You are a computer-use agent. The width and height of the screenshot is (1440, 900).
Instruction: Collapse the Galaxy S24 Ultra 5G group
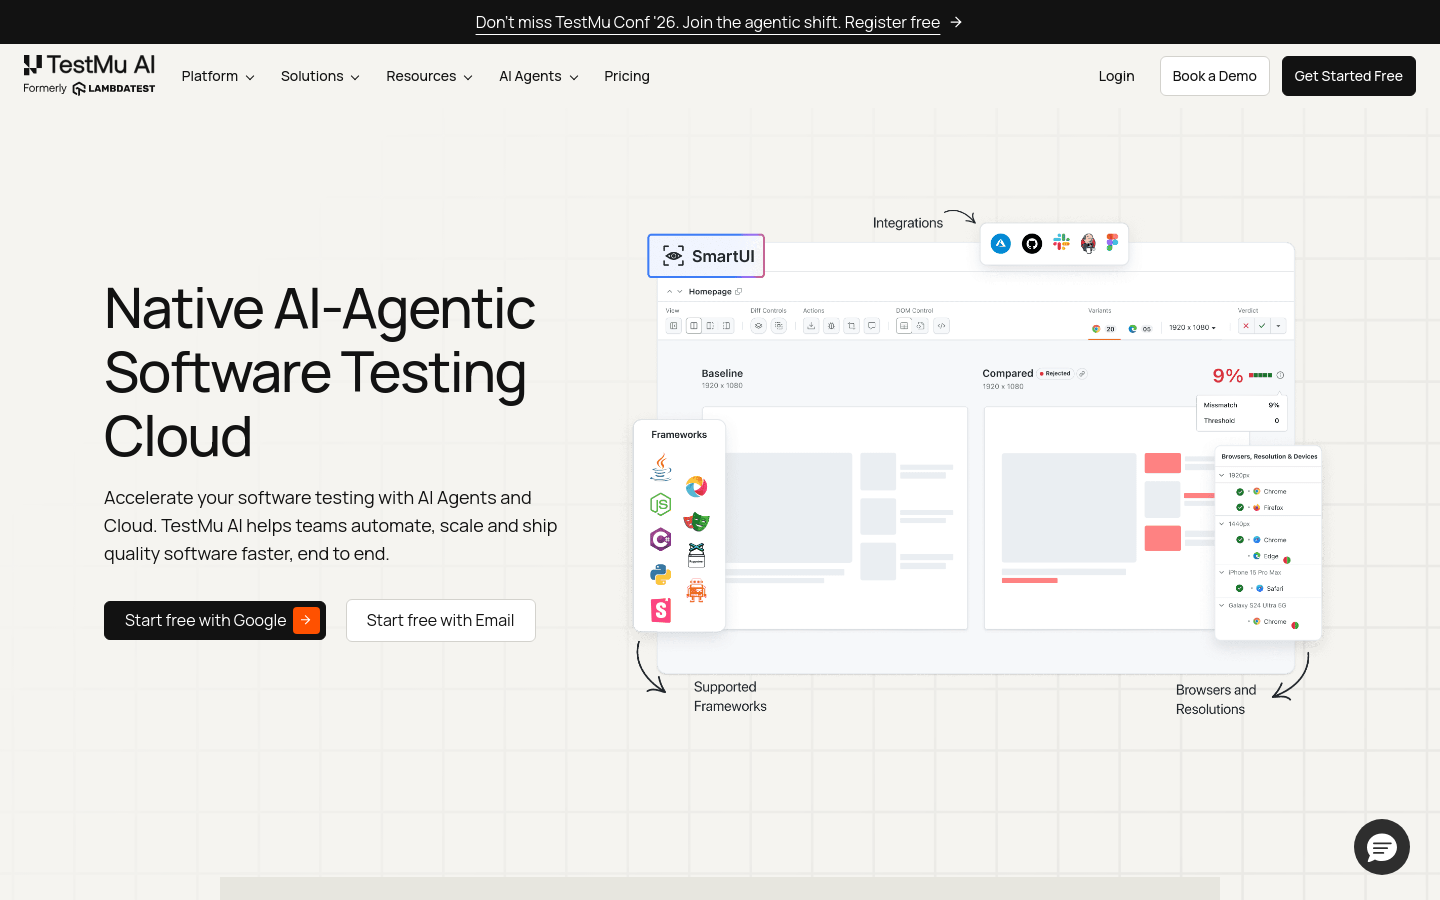coord(1221,605)
